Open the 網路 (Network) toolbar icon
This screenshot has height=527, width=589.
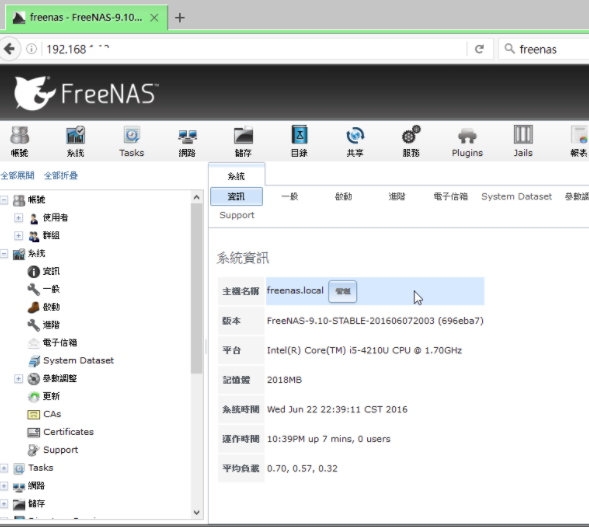pos(187,141)
